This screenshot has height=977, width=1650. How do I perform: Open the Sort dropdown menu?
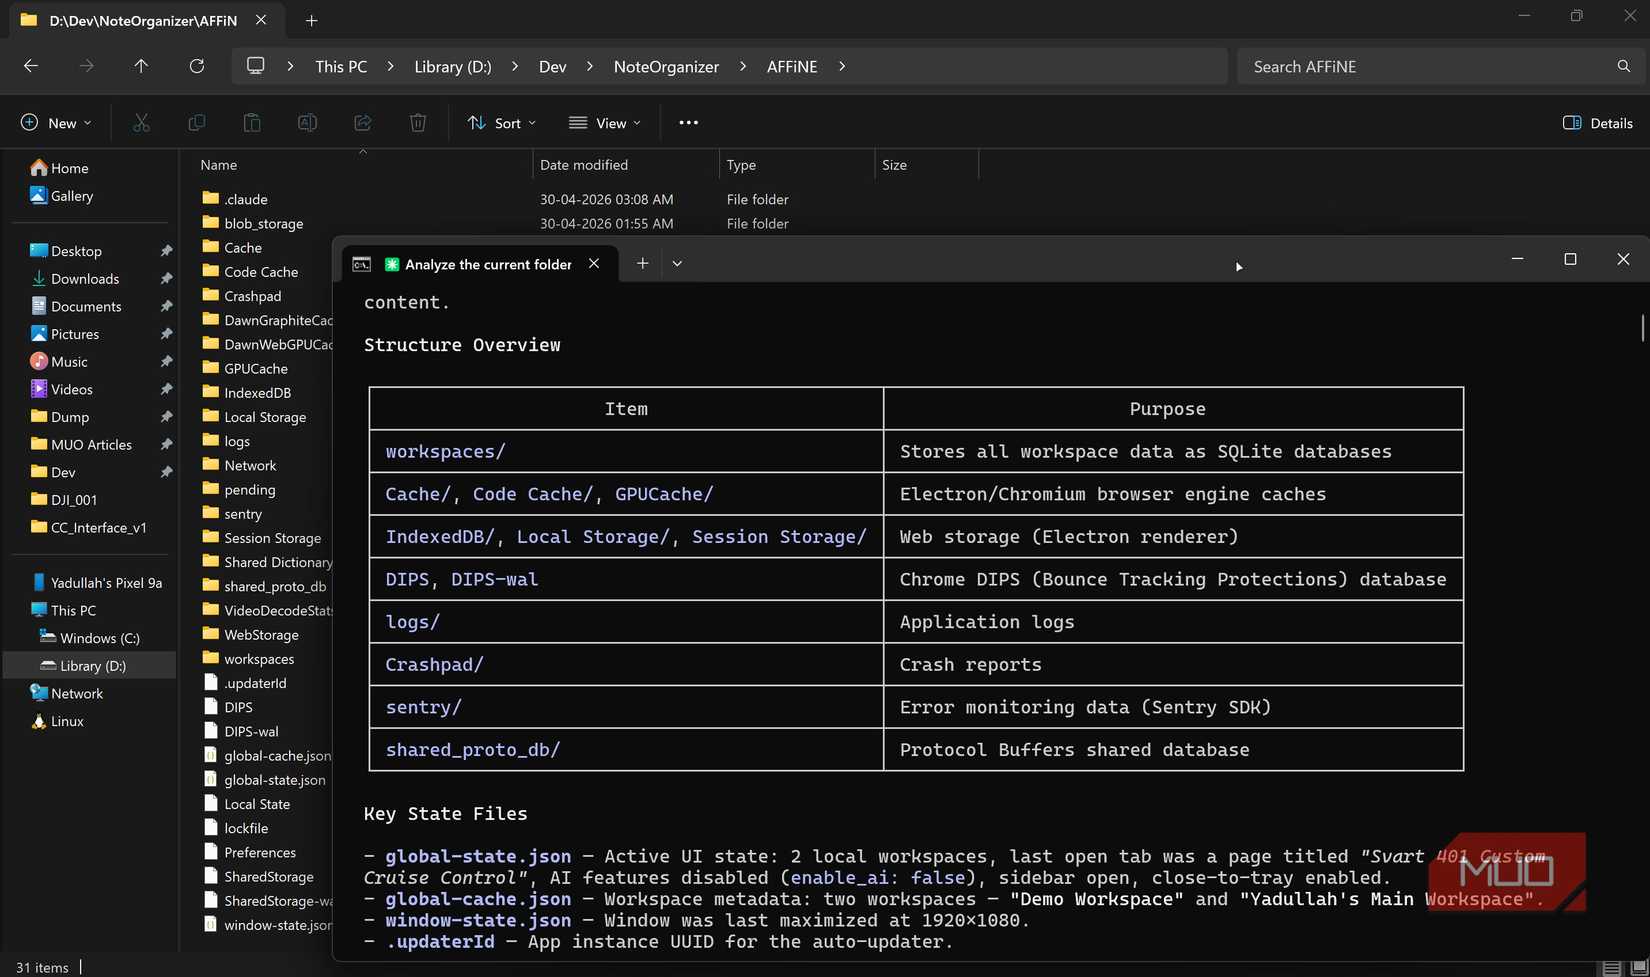pos(502,123)
